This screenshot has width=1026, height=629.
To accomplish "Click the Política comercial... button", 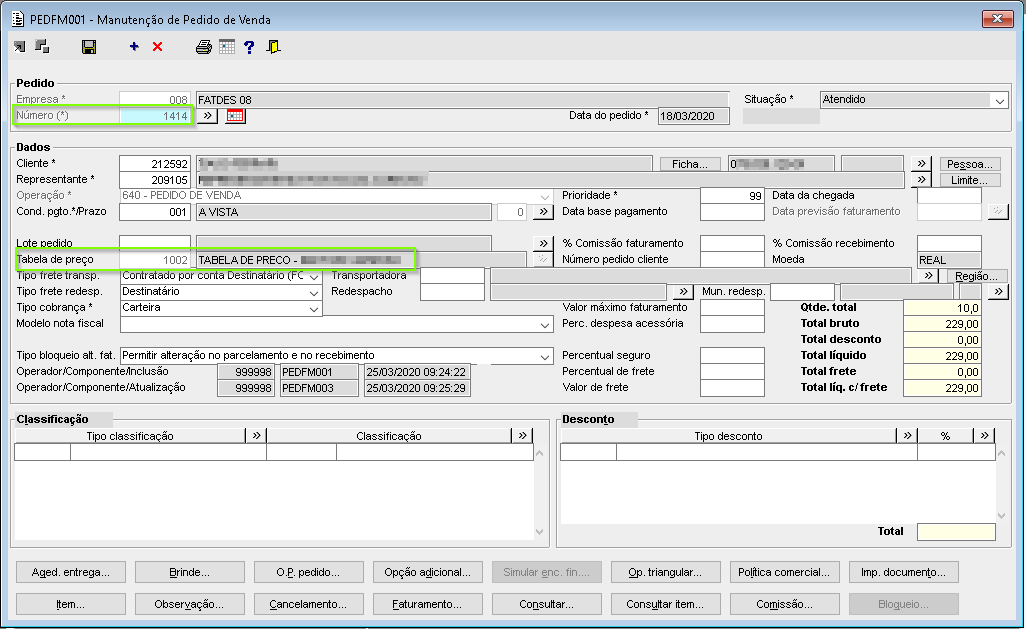I will click(784, 572).
